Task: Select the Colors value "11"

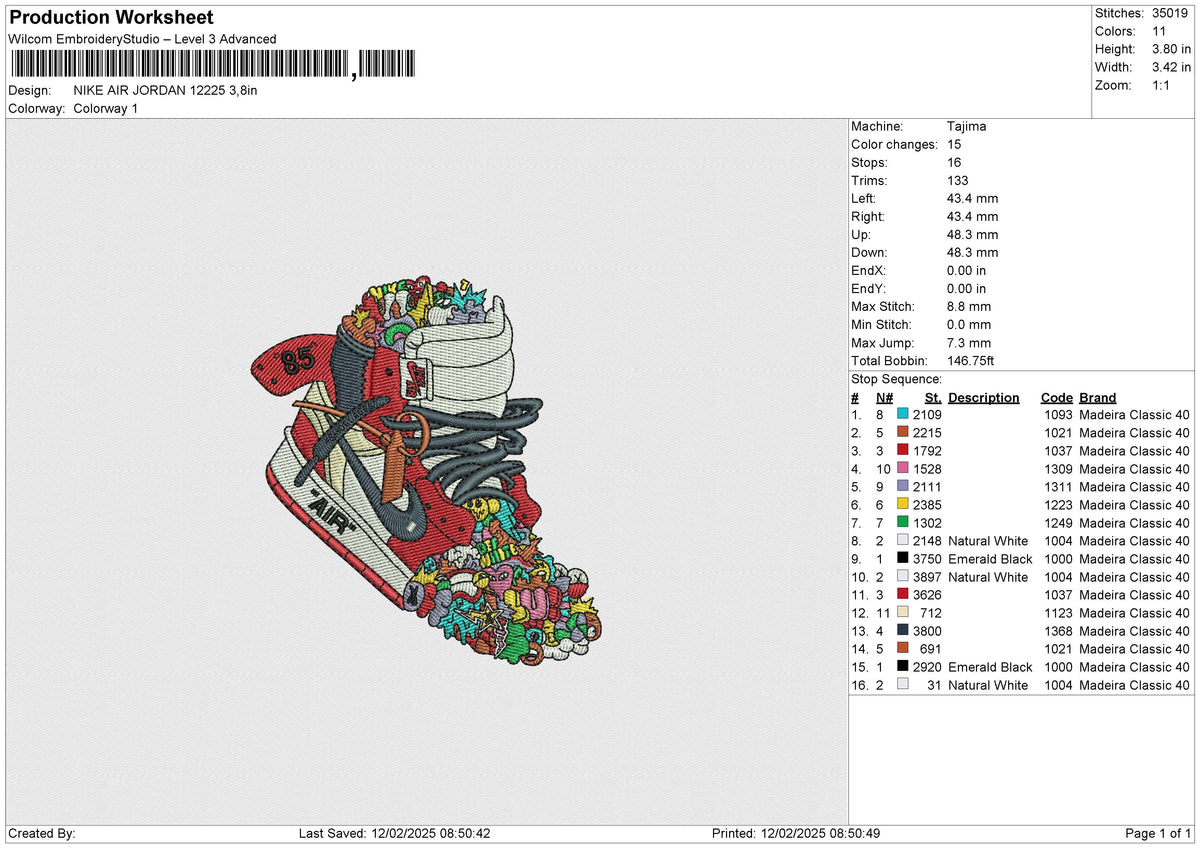Action: coord(1160,31)
